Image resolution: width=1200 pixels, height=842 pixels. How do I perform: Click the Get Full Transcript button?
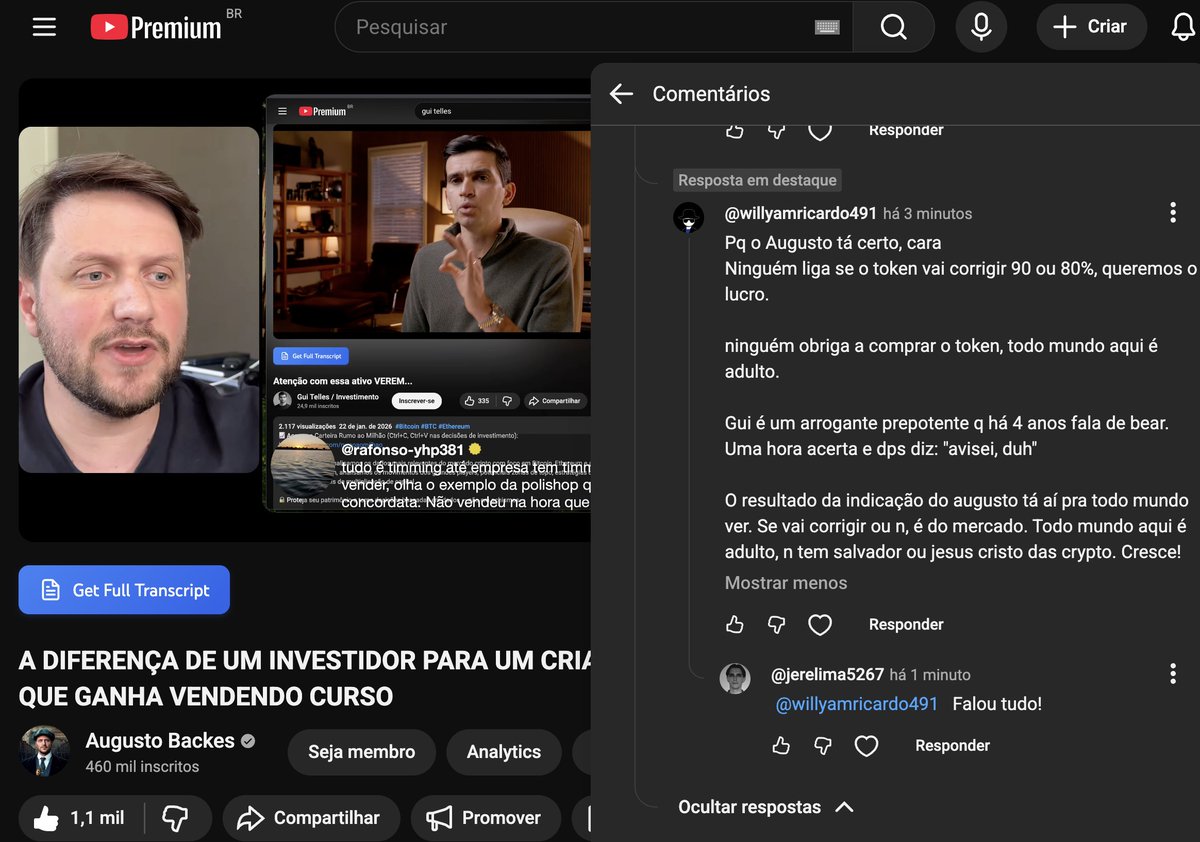[123, 590]
